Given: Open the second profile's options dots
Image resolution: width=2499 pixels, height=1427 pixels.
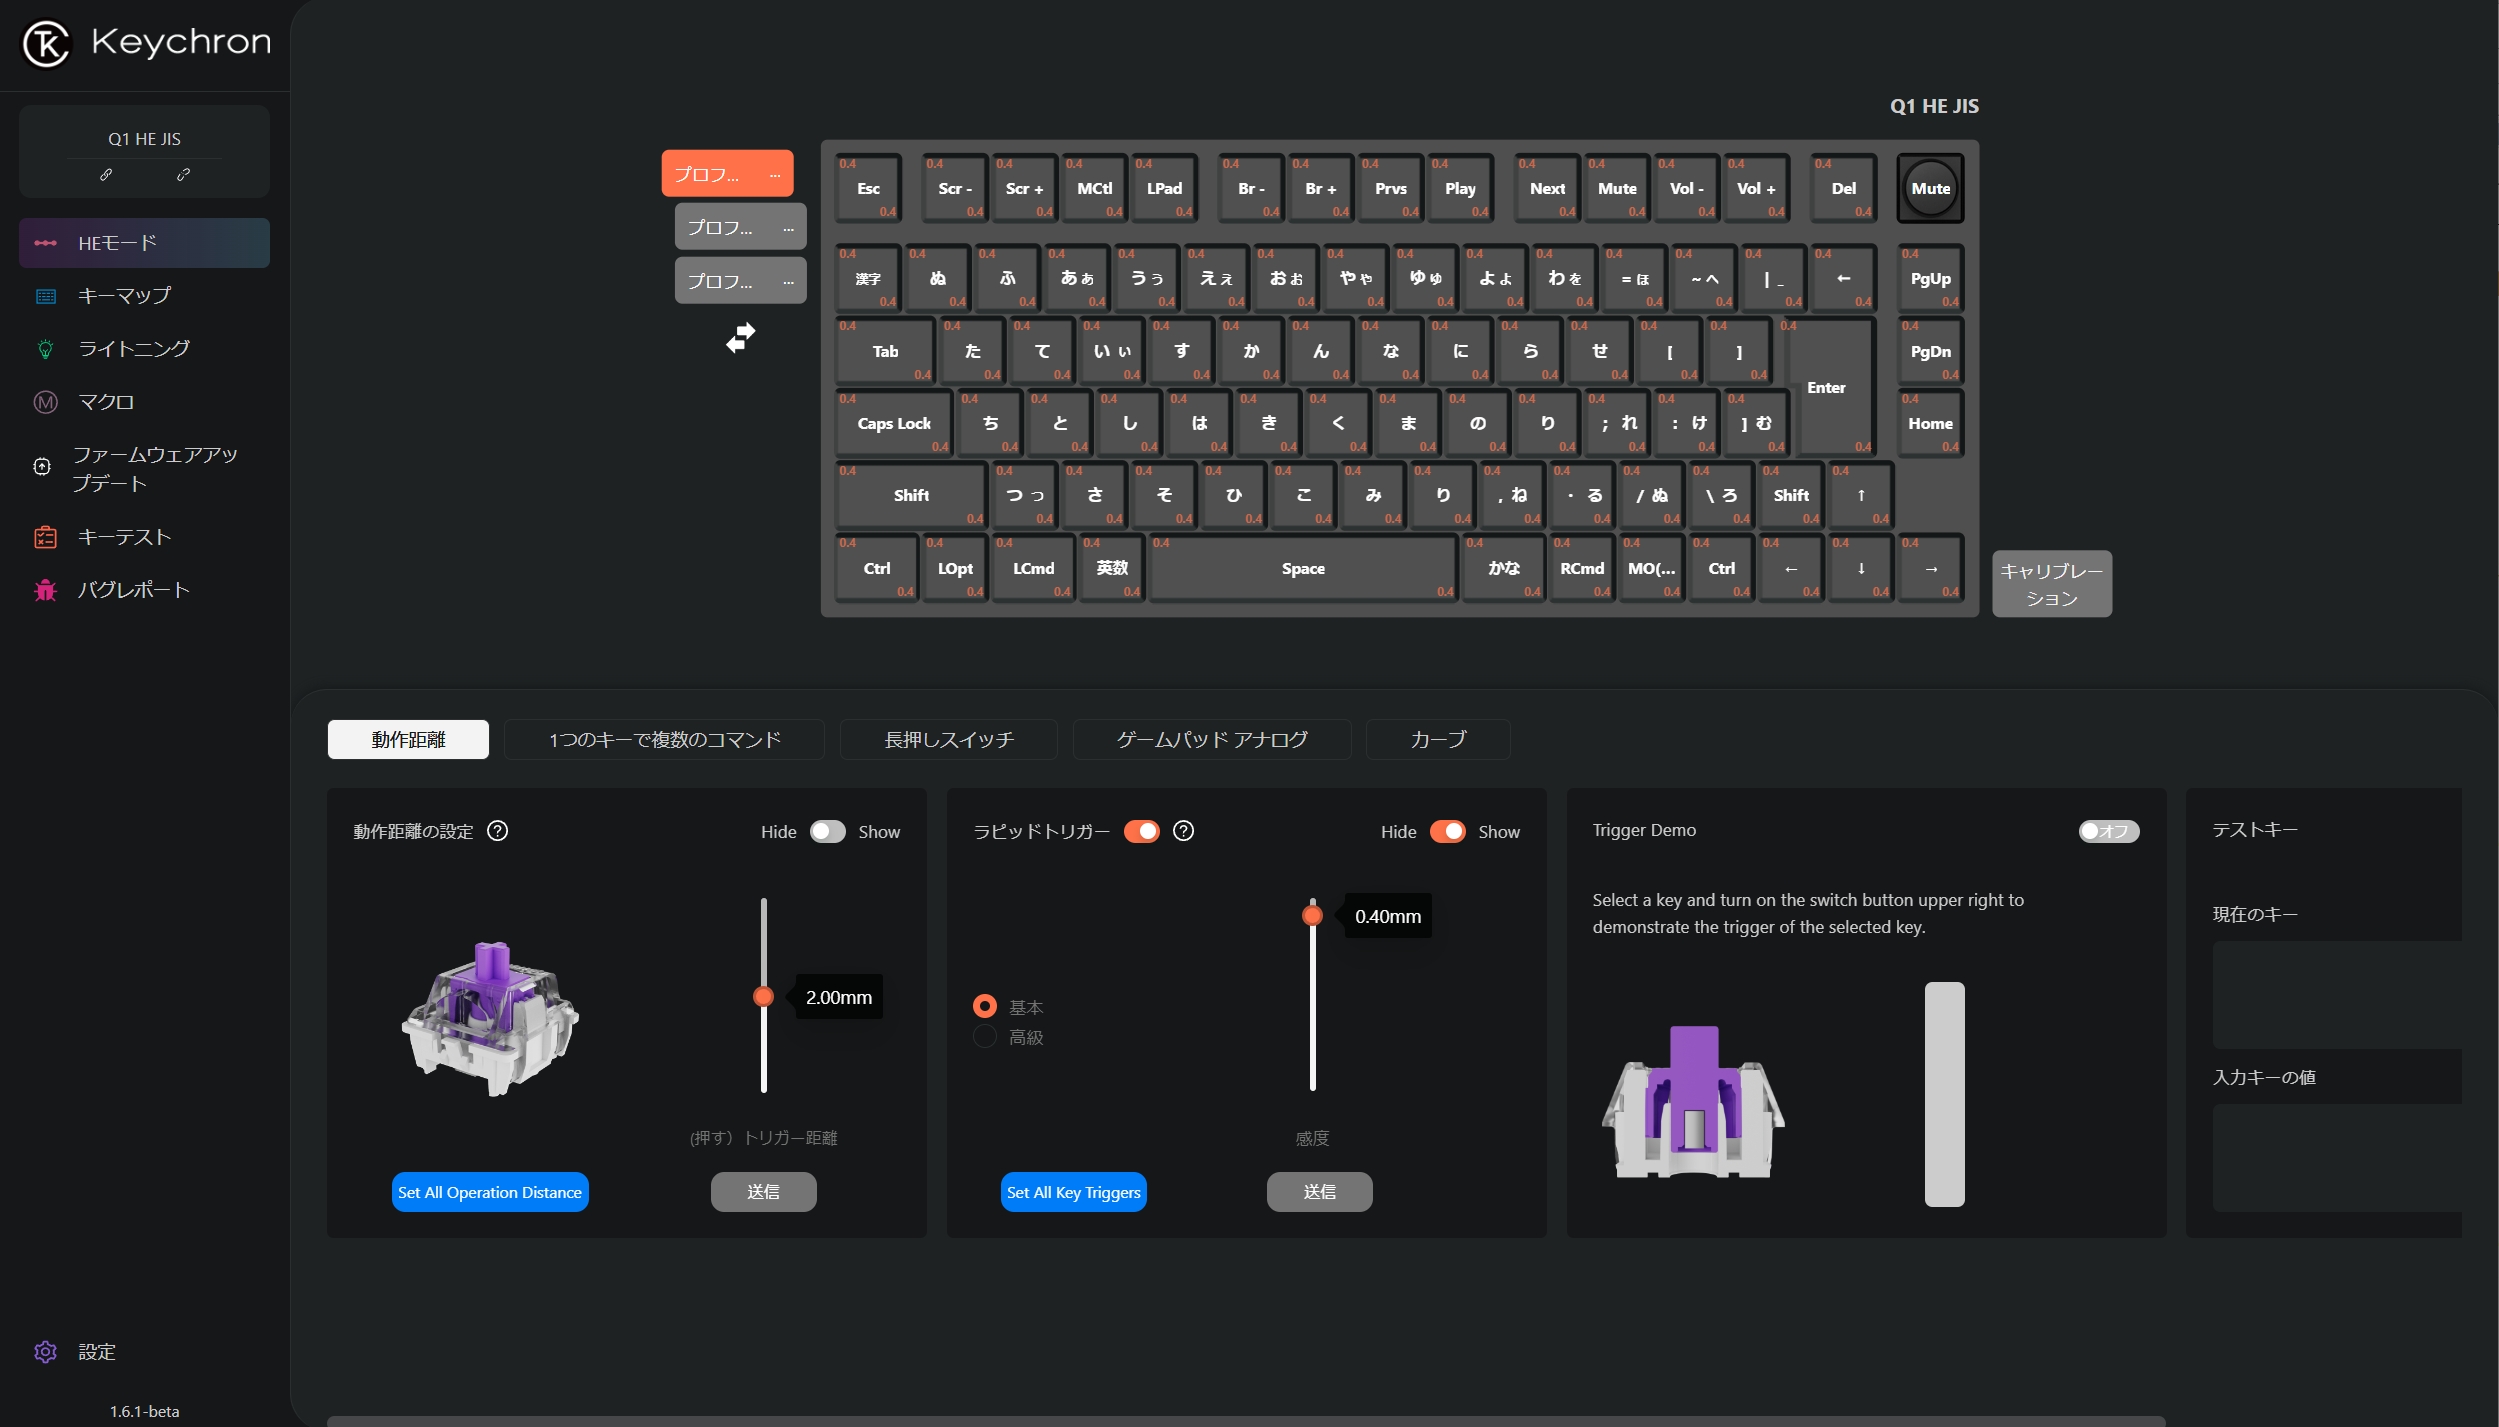Looking at the screenshot, I should [788, 228].
